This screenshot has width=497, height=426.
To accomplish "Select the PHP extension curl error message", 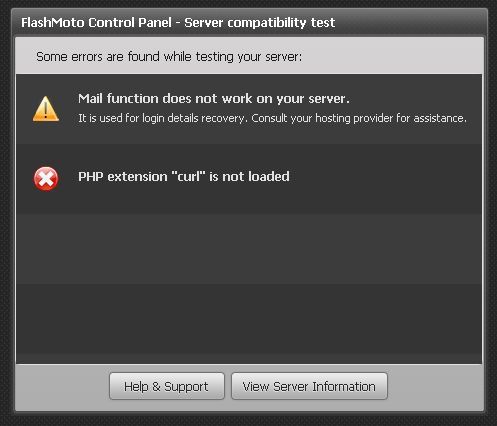I will (x=184, y=176).
